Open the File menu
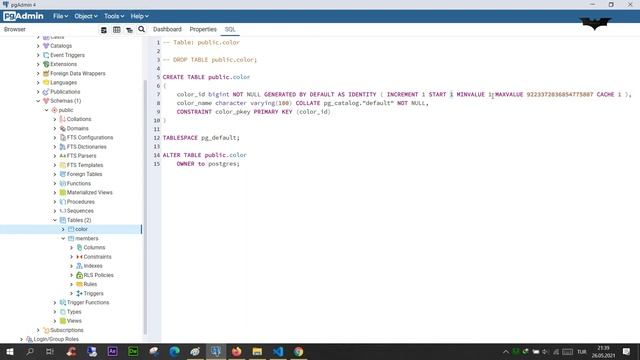This screenshot has width=640, height=360. coord(60,16)
